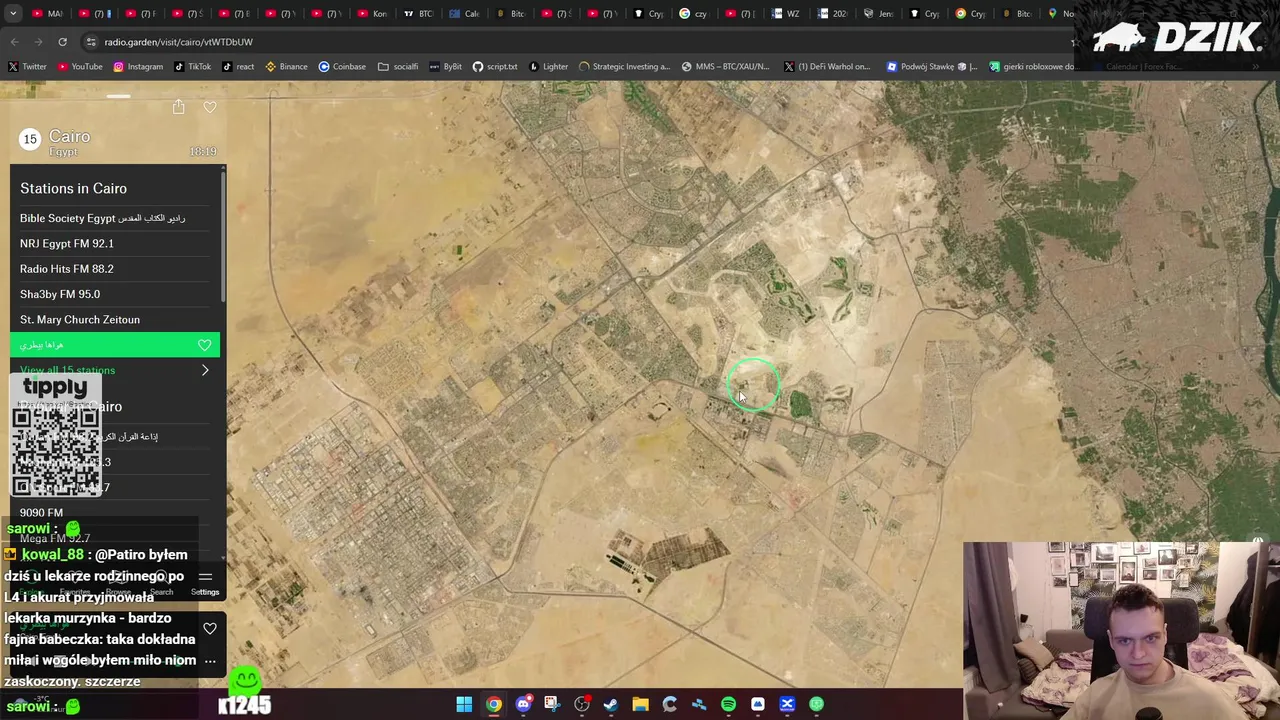Select the highlighted green Arabic station row
The image size is (1280, 720).
115,345
